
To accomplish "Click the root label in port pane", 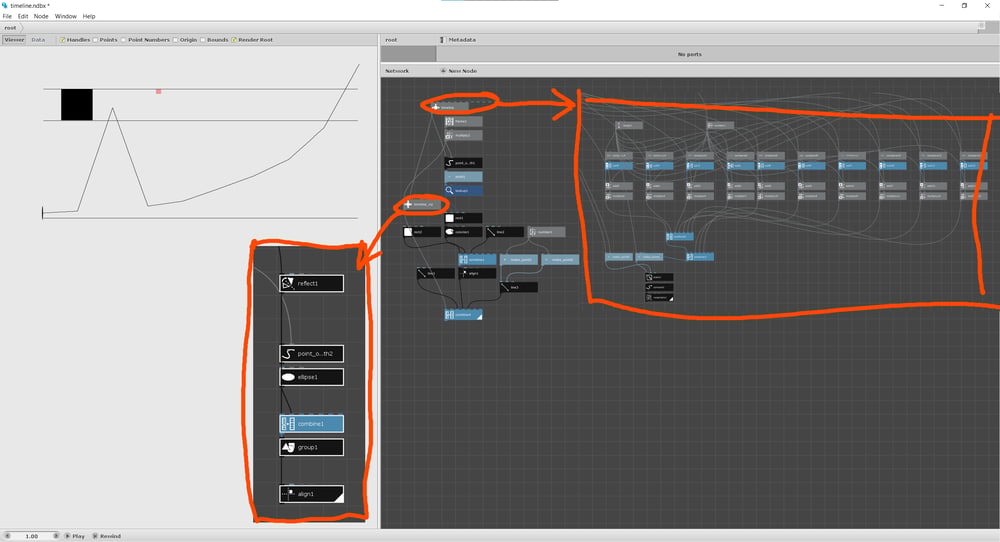I will point(391,40).
